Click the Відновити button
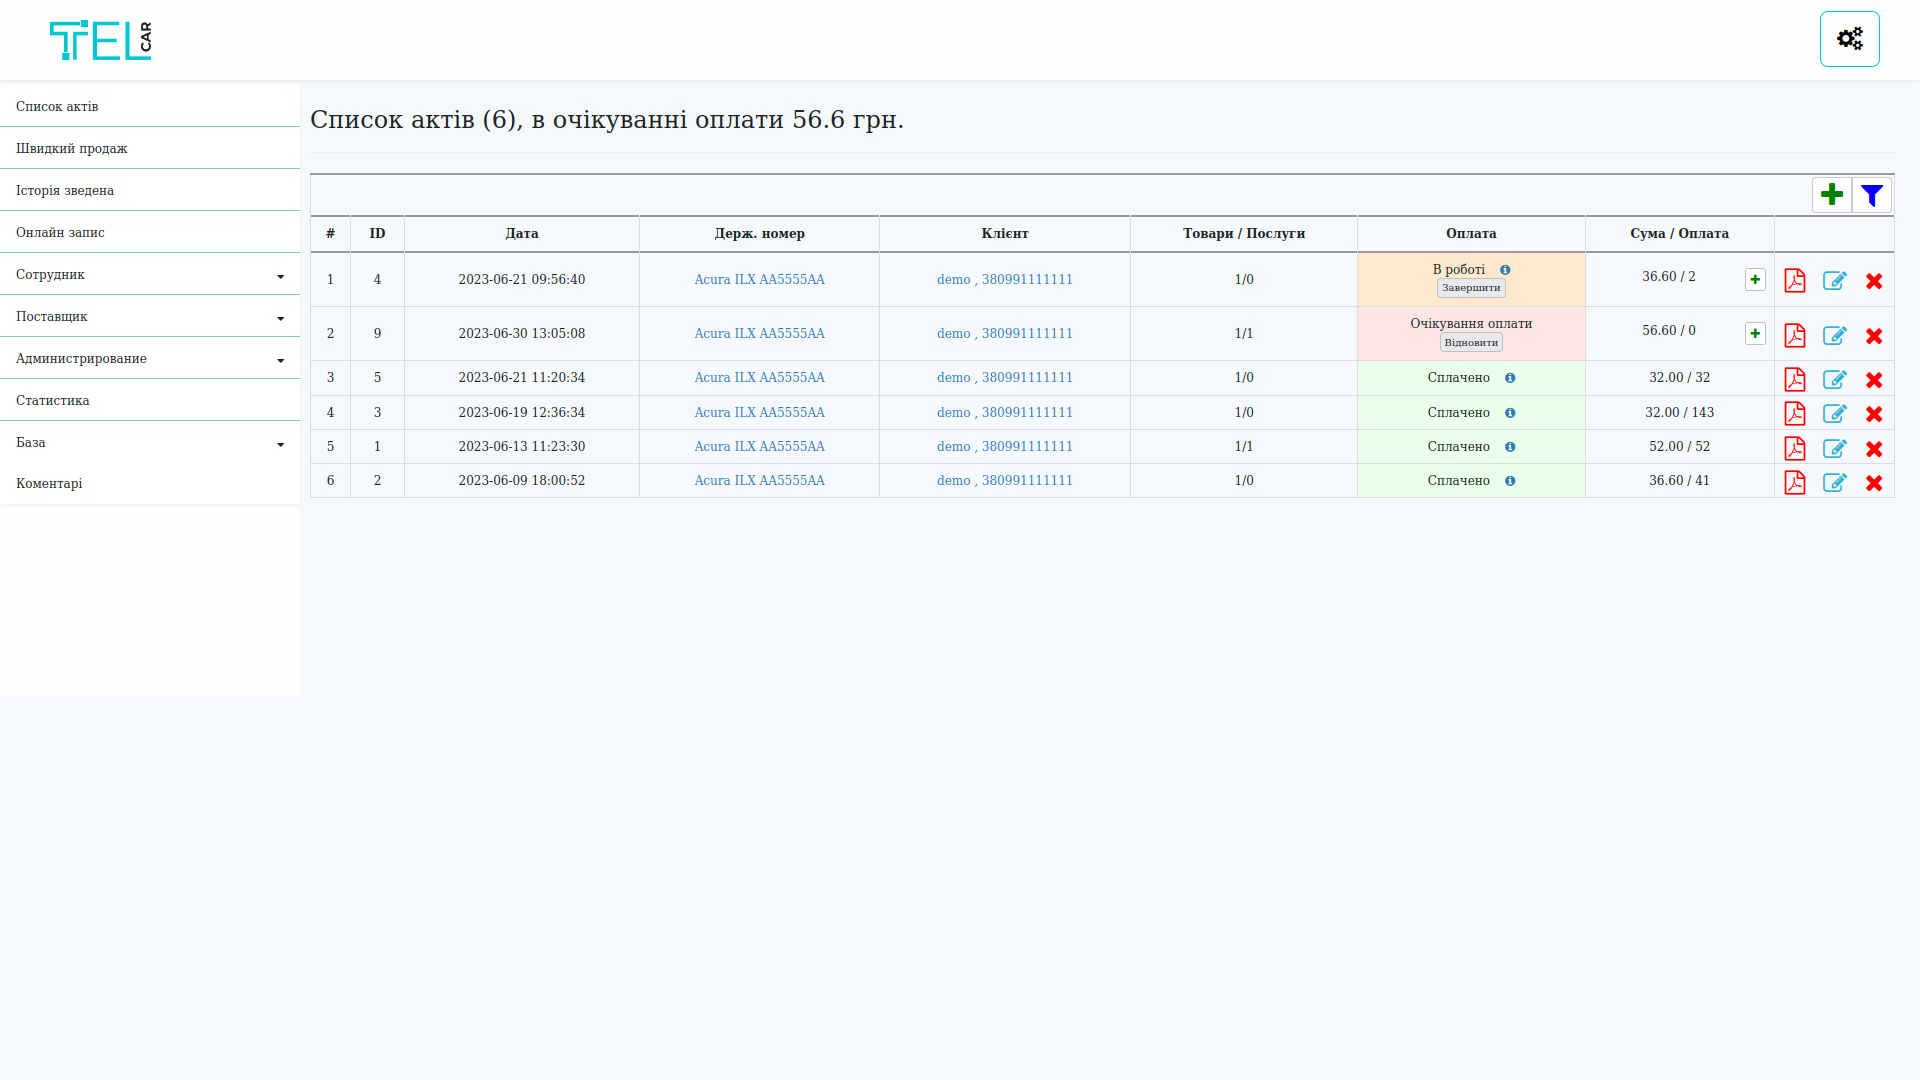Viewport: 1920px width, 1080px height. (x=1471, y=343)
